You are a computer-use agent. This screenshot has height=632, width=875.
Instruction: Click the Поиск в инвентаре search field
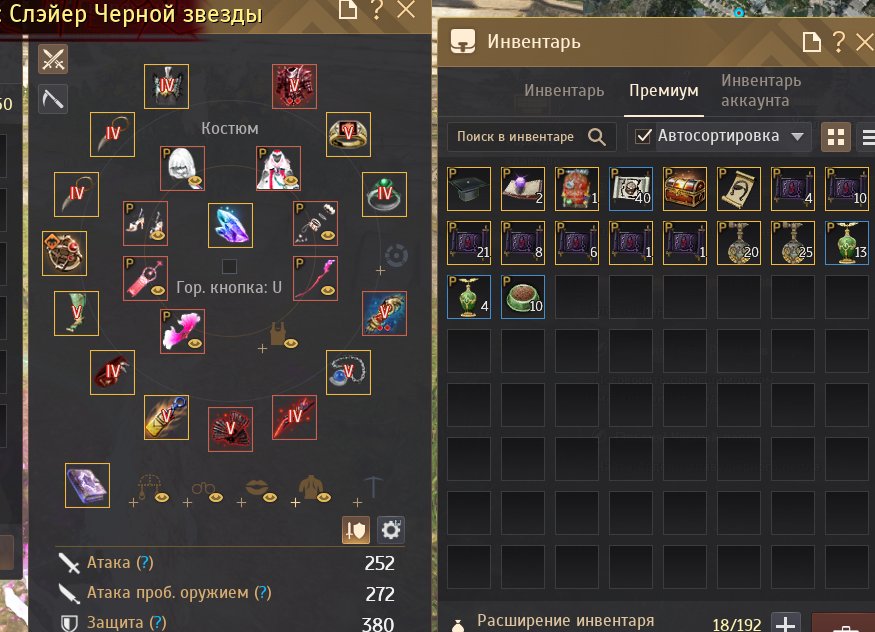pos(531,137)
